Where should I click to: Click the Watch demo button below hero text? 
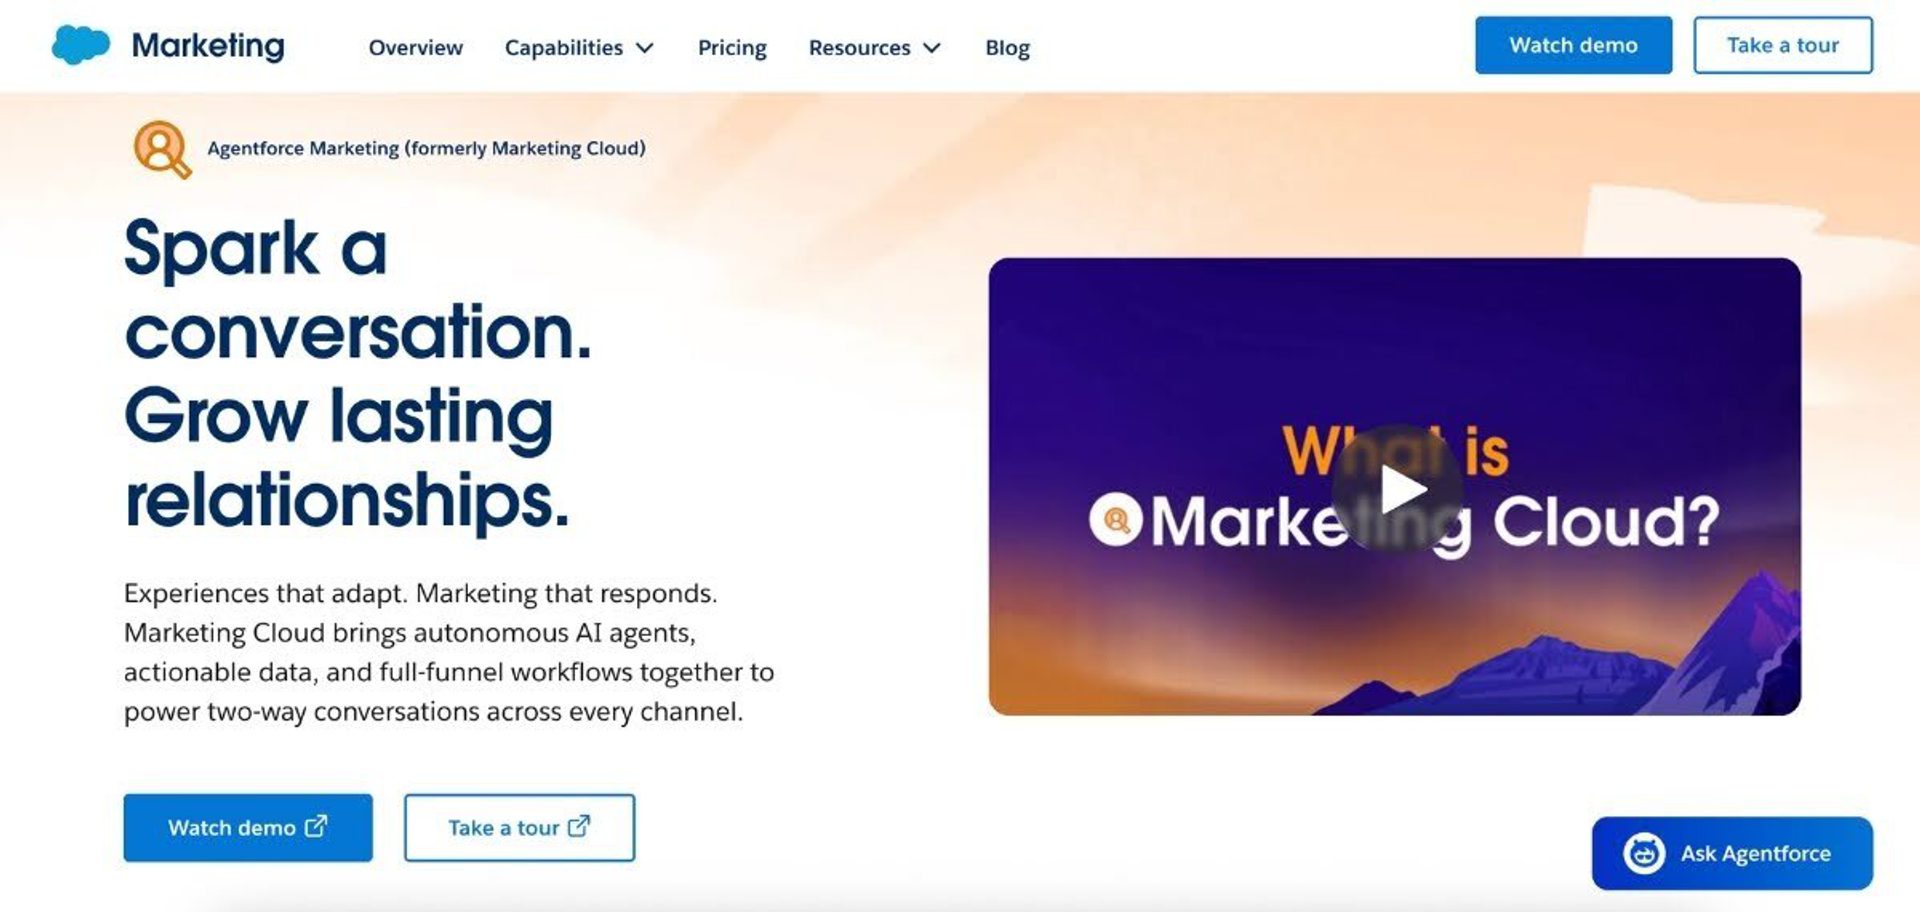(248, 827)
